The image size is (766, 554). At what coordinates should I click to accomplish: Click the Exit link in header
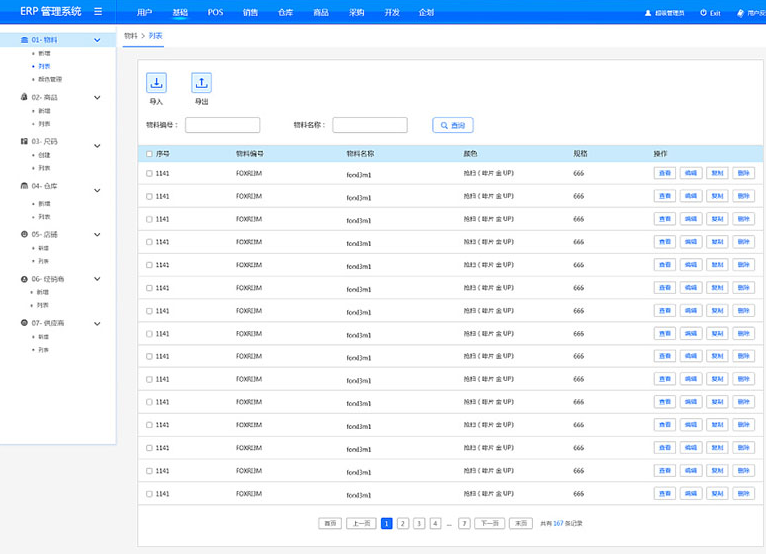715,13
